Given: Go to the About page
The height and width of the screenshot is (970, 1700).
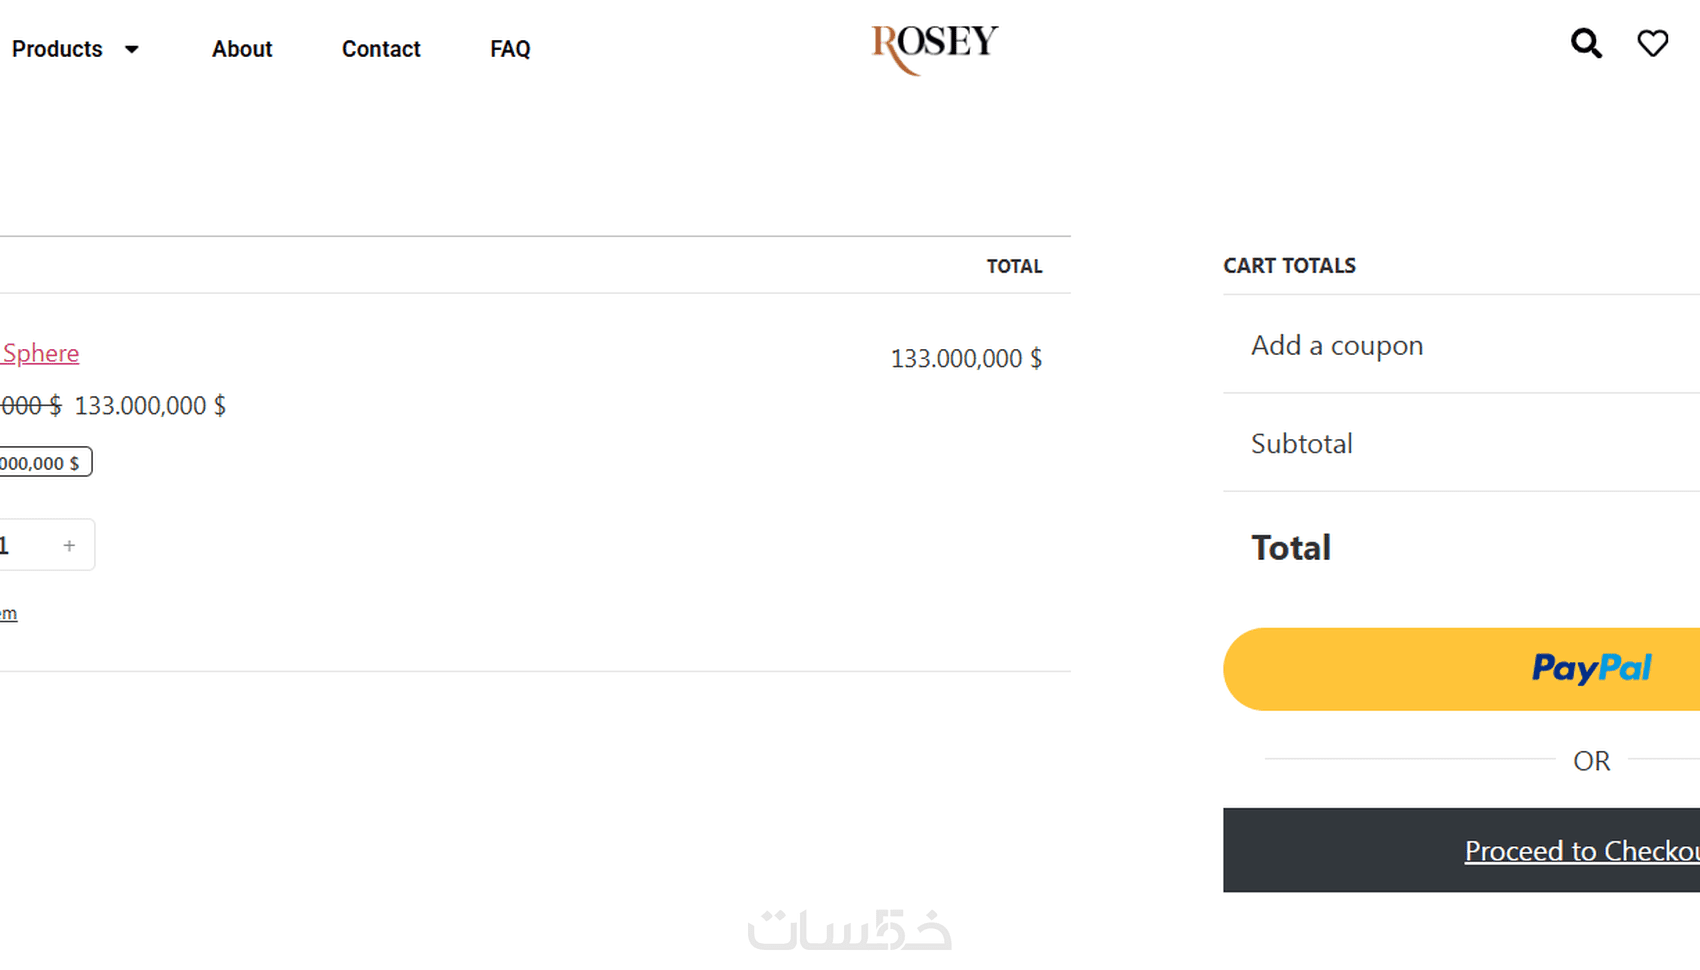Looking at the screenshot, I should pyautogui.click(x=242, y=49).
